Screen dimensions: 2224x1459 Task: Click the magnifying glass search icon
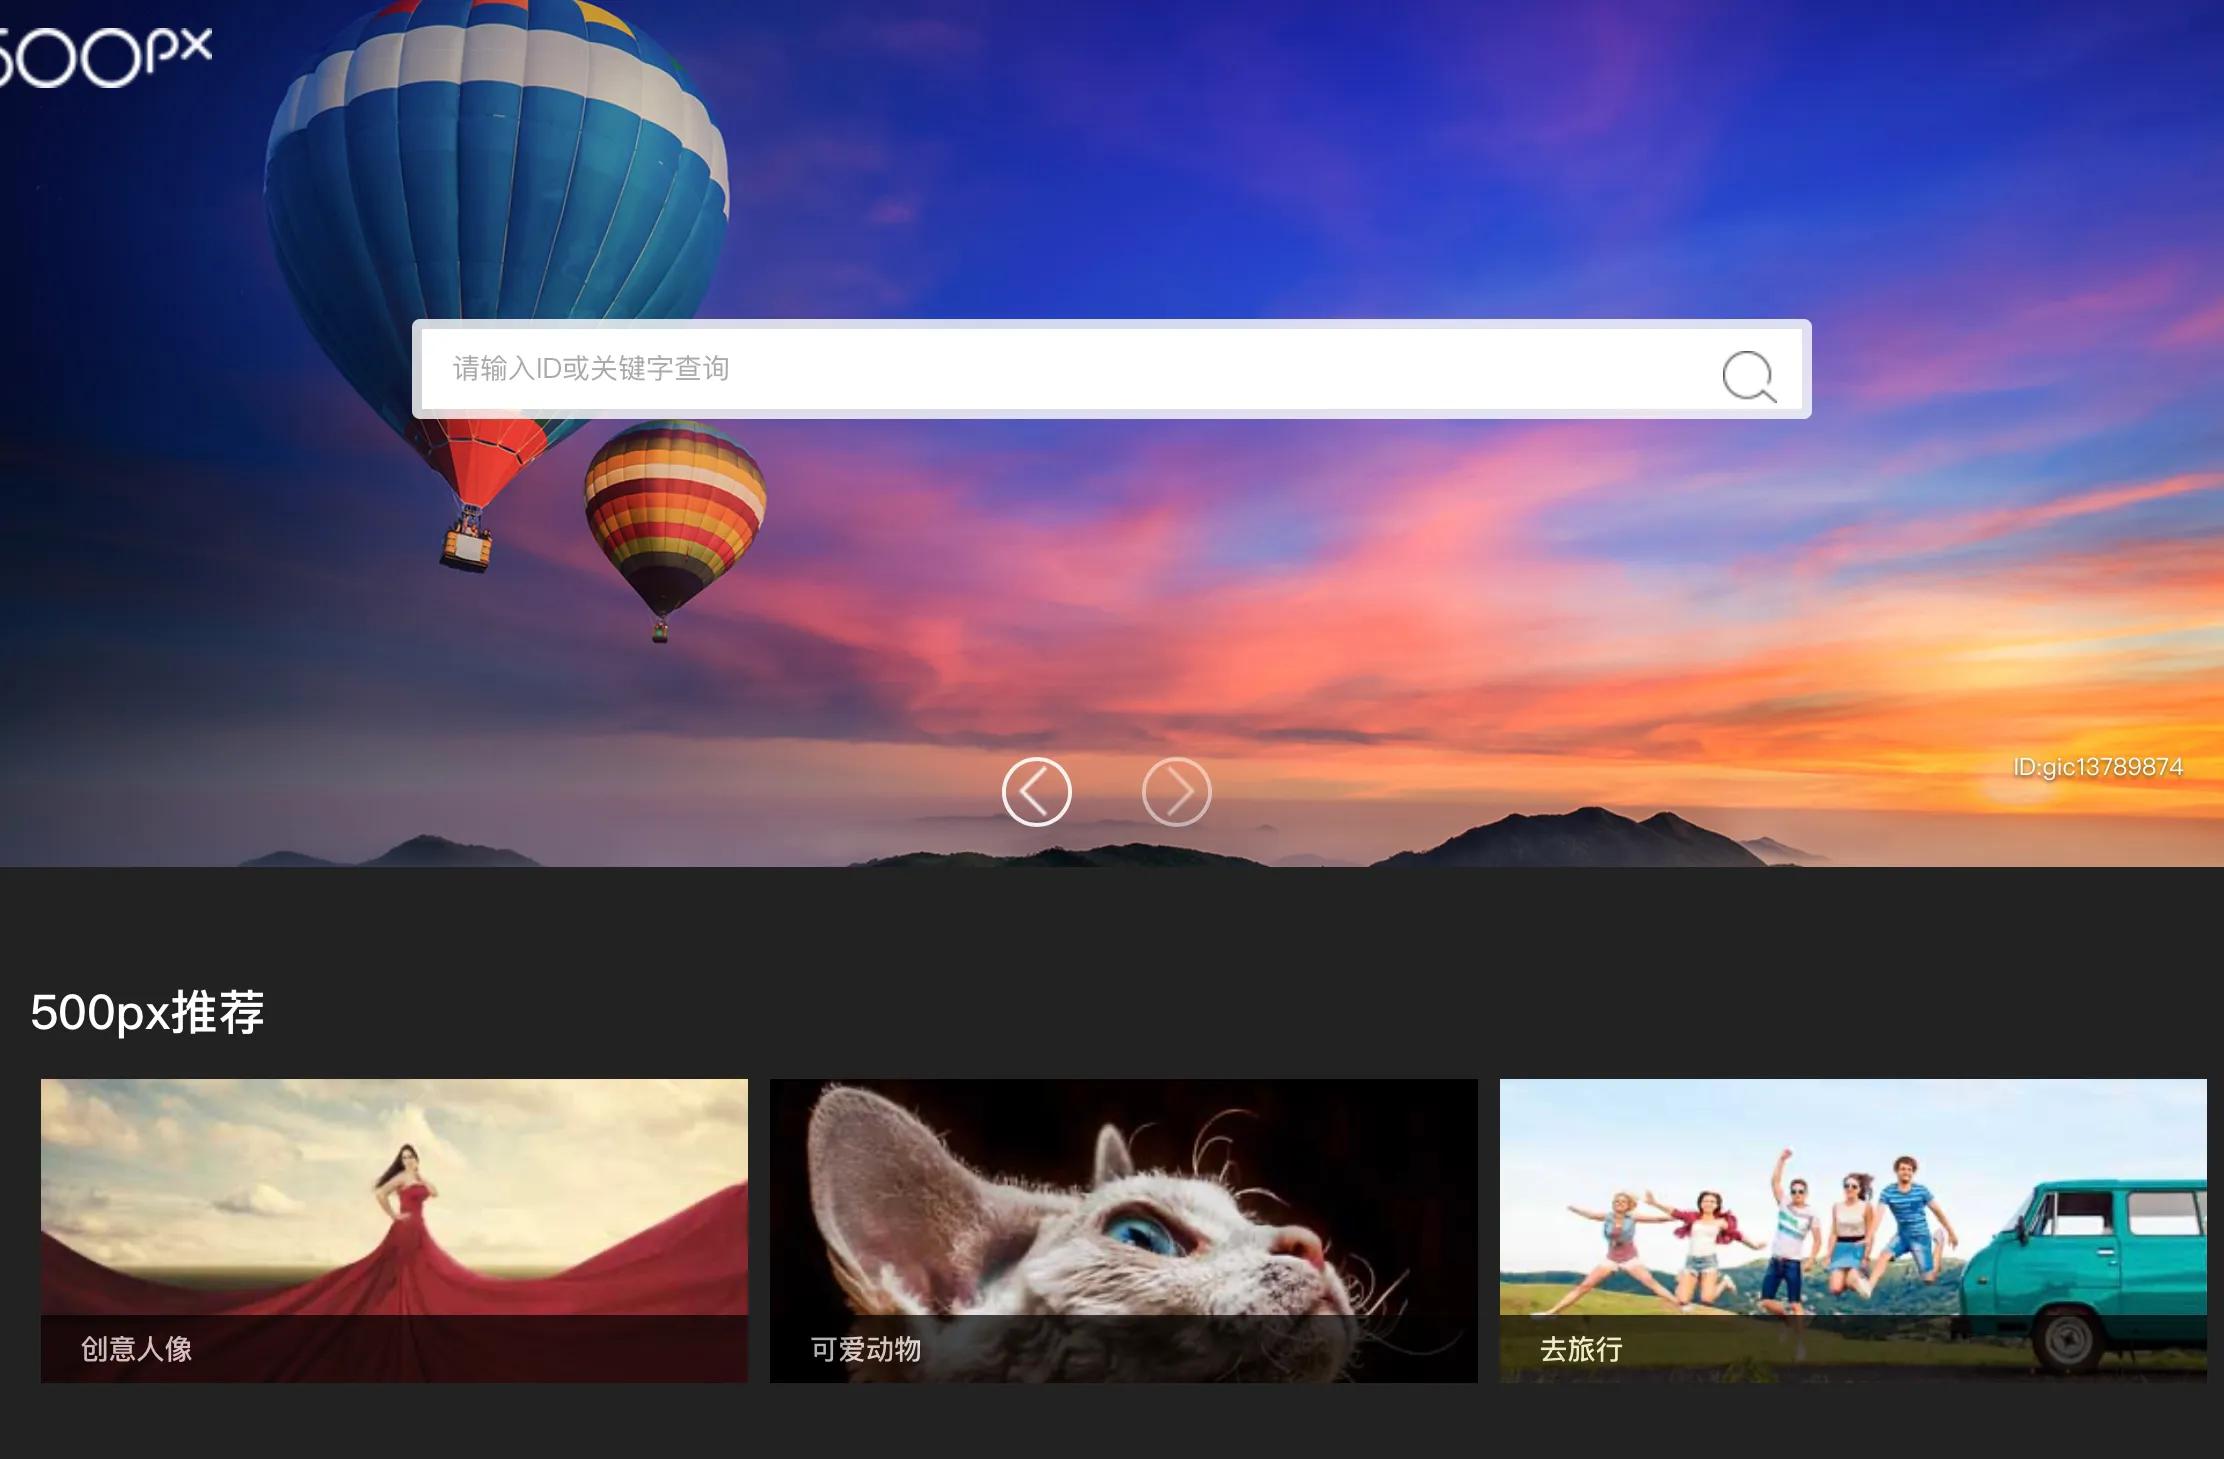[1748, 375]
